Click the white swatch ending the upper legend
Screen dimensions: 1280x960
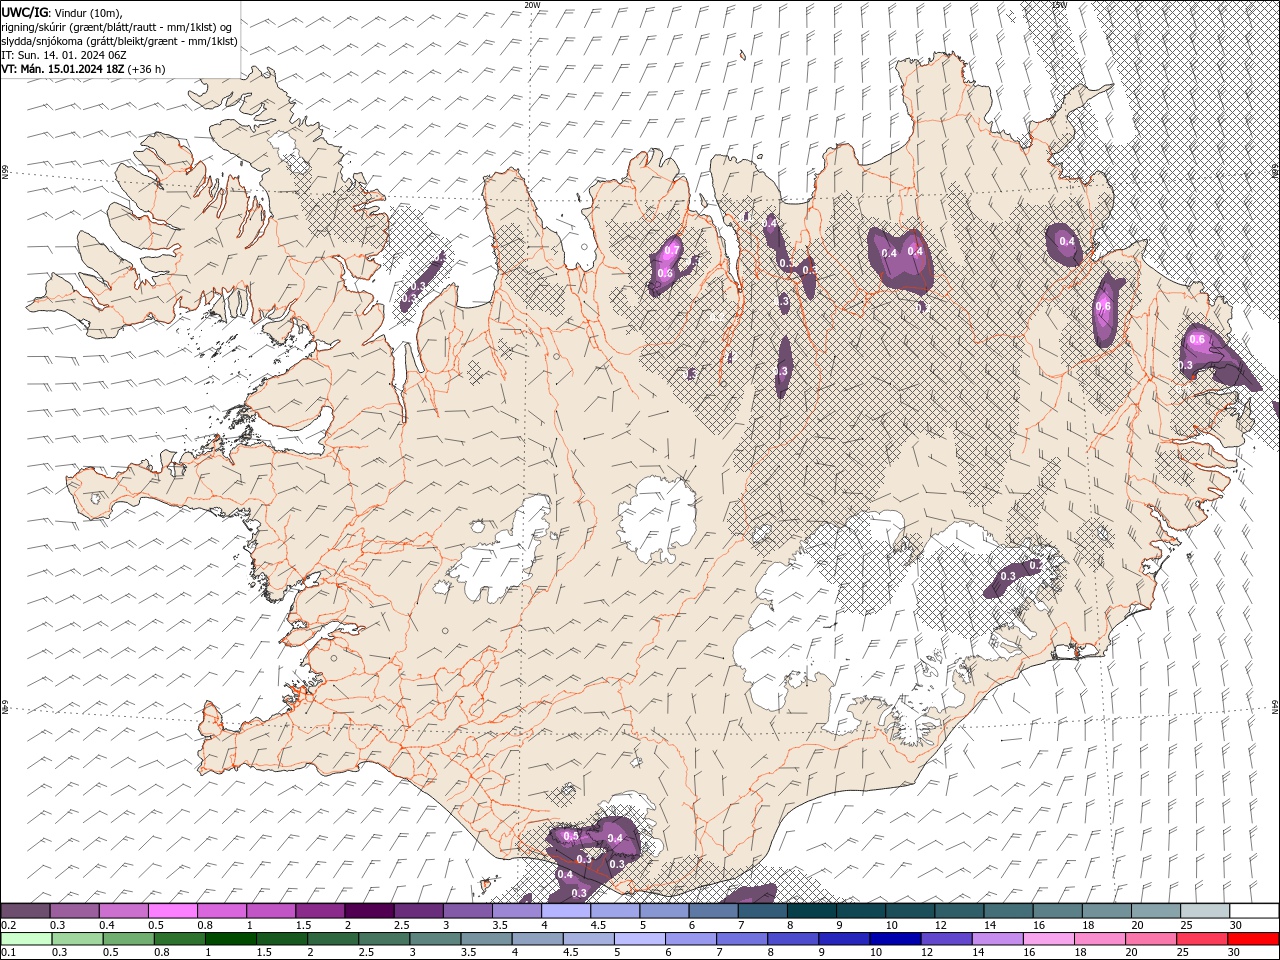[1254, 911]
